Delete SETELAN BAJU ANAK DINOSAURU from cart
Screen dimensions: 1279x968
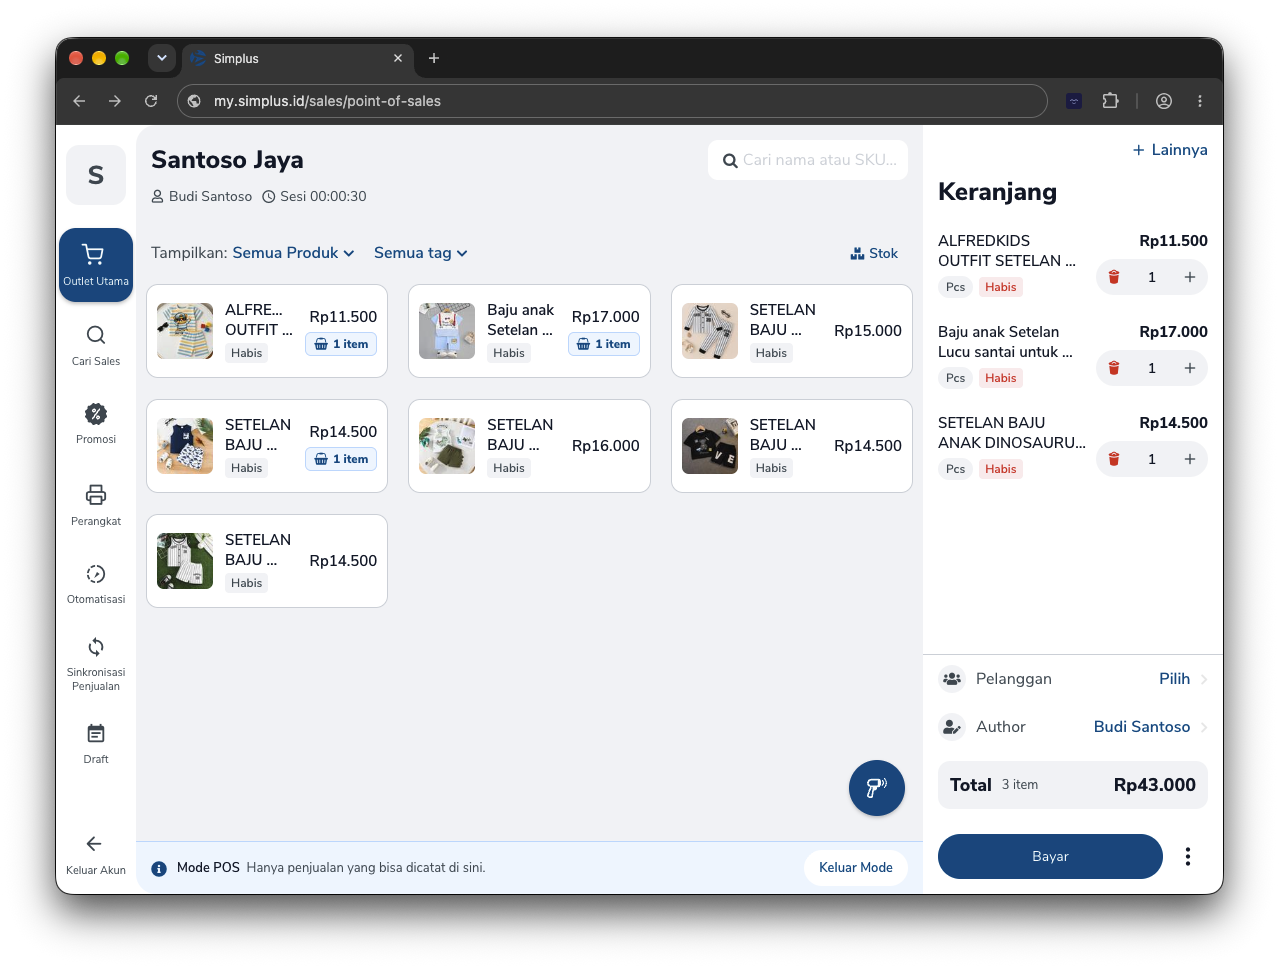(1114, 459)
